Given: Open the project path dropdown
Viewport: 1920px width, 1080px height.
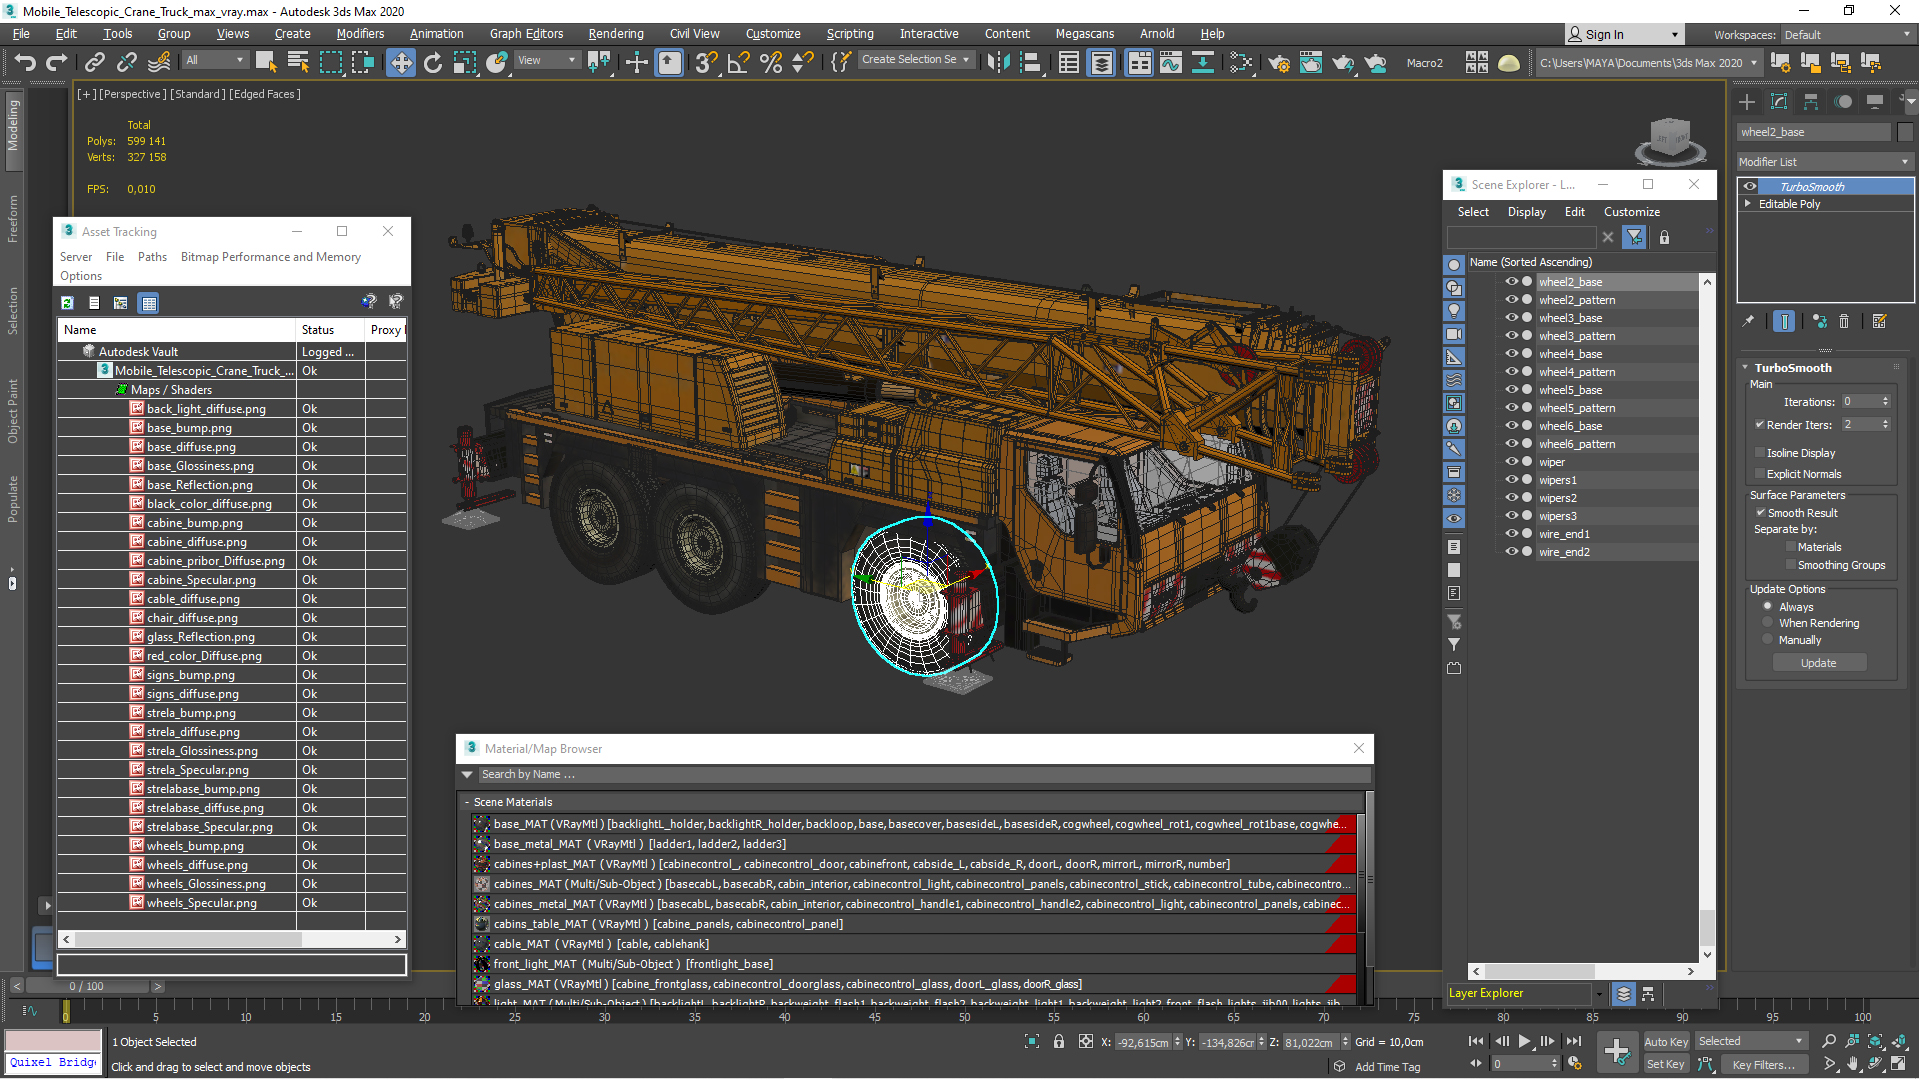Looking at the screenshot, I should [1648, 63].
